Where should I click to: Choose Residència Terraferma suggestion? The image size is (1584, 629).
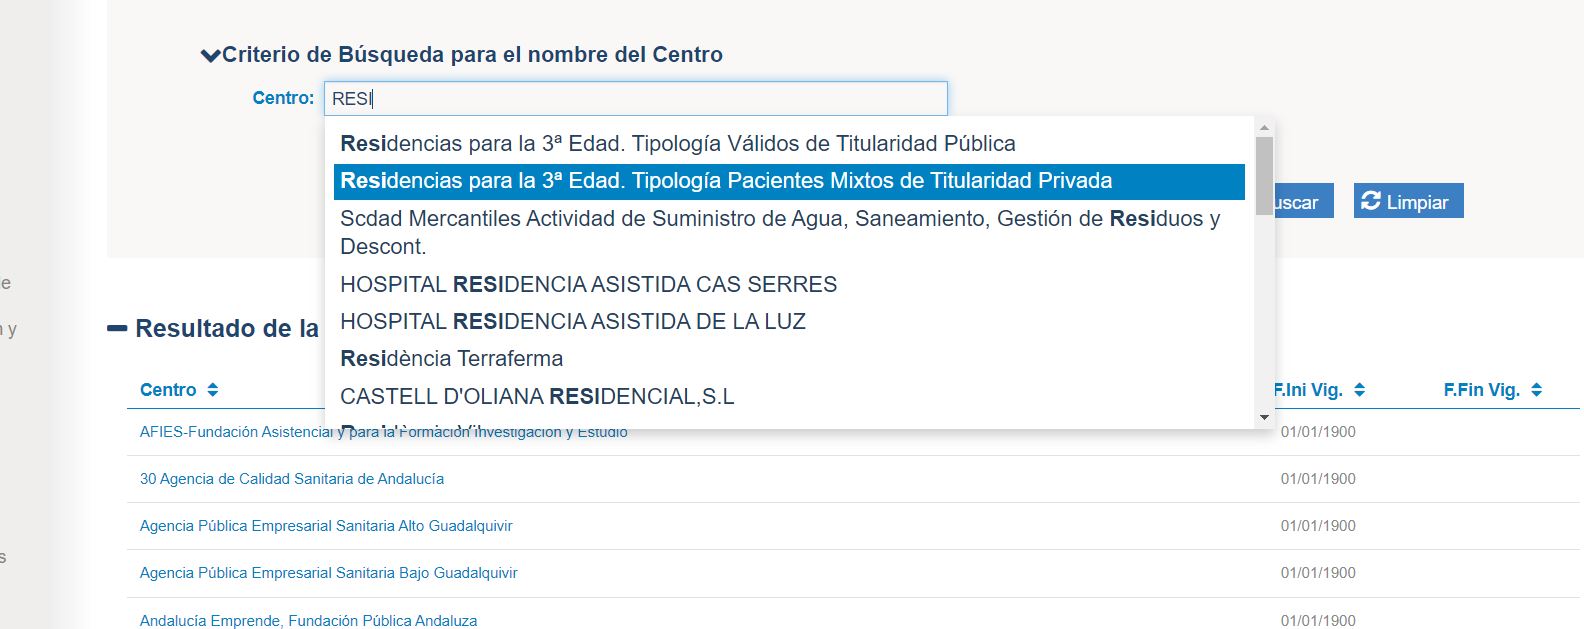tap(789, 358)
